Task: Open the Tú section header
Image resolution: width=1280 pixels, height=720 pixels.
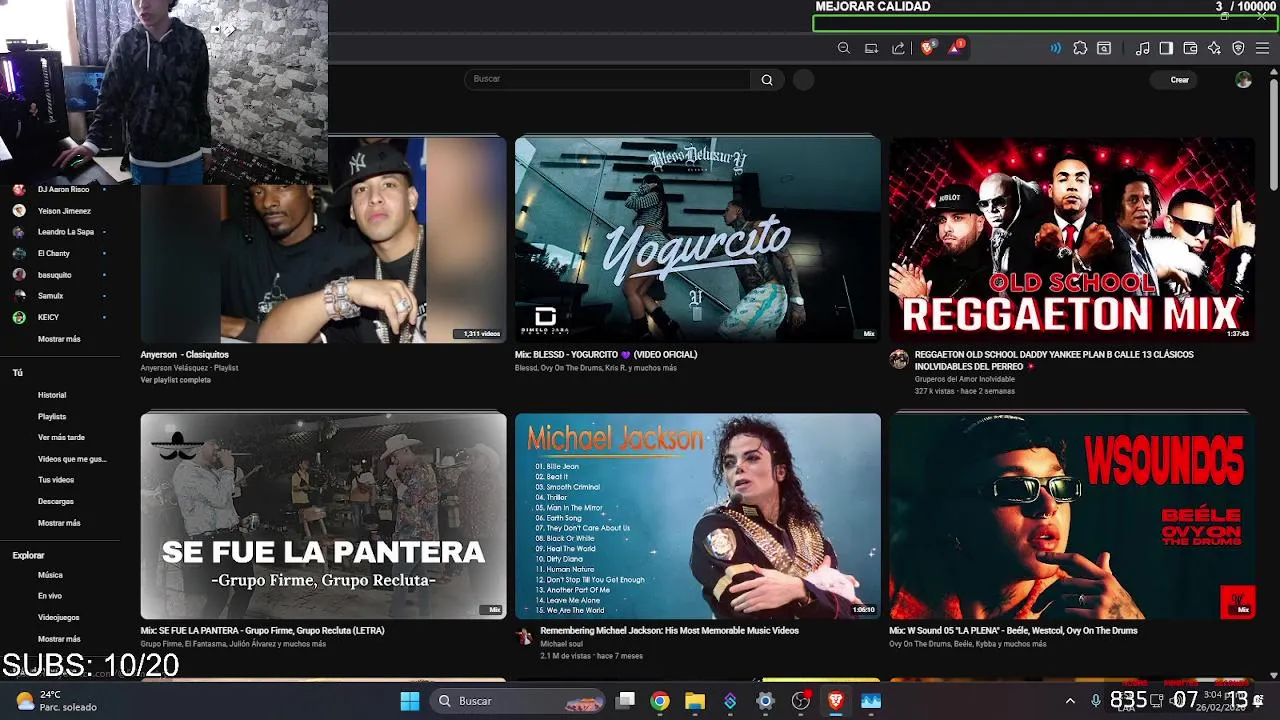Action: coord(17,373)
